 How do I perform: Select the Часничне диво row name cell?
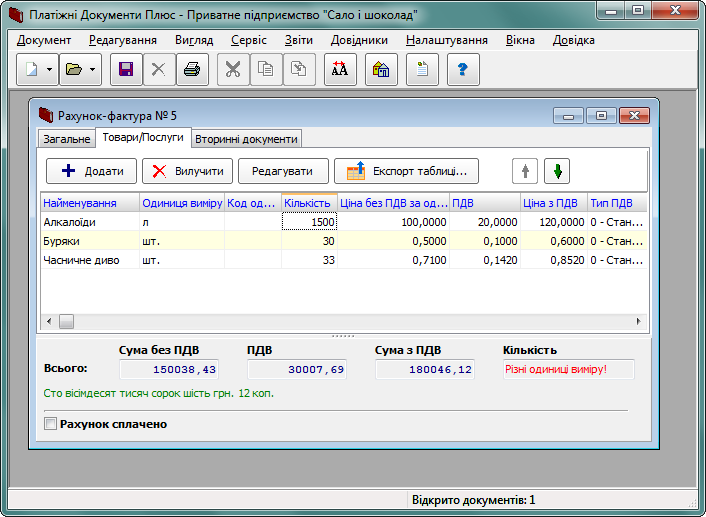pyautogui.click(x=90, y=260)
